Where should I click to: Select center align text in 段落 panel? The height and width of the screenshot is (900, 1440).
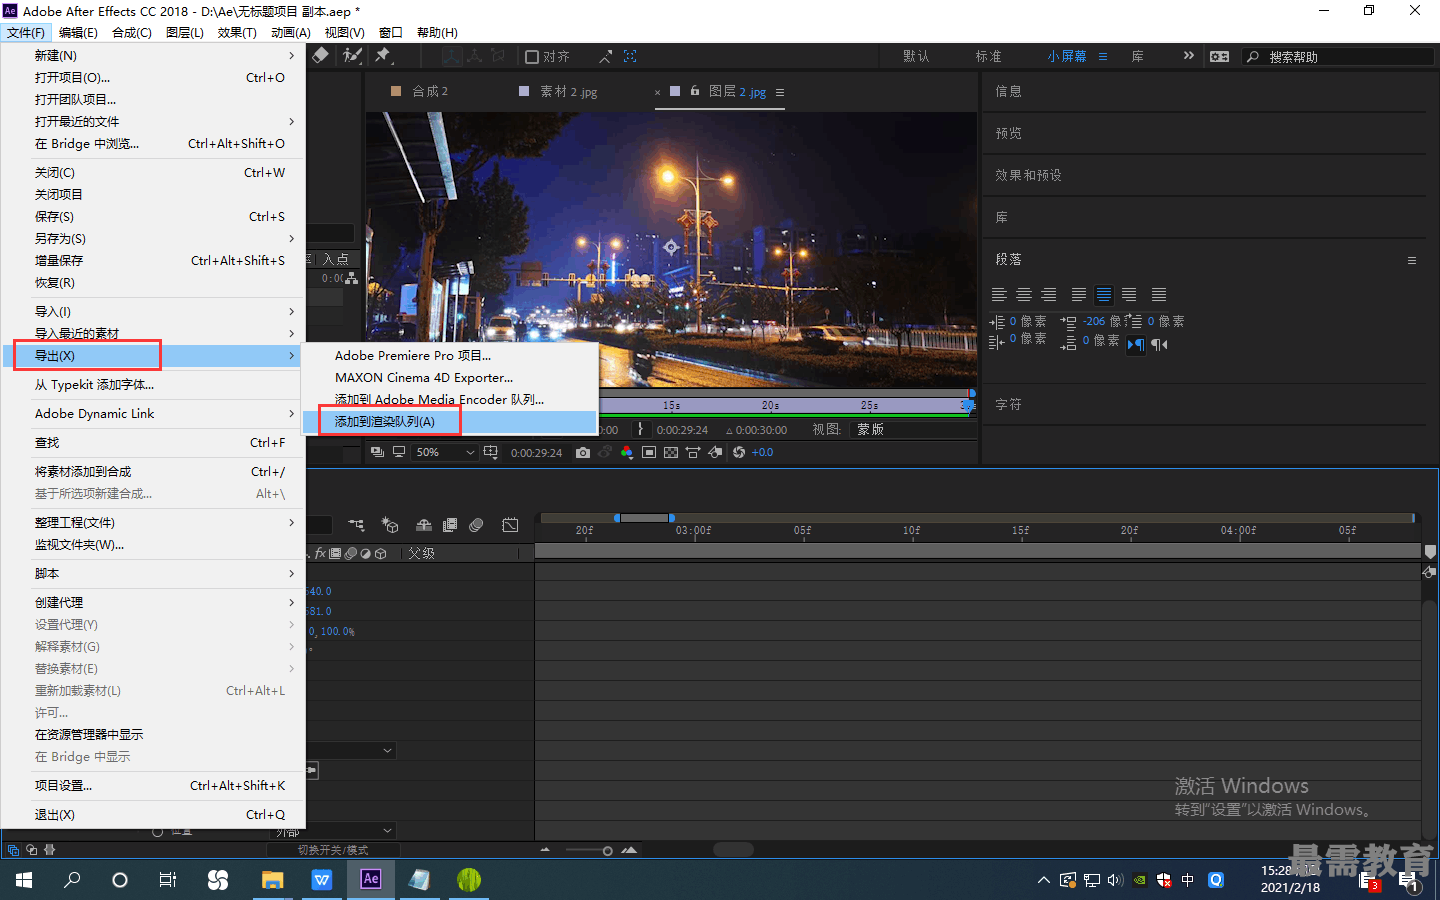(1024, 295)
